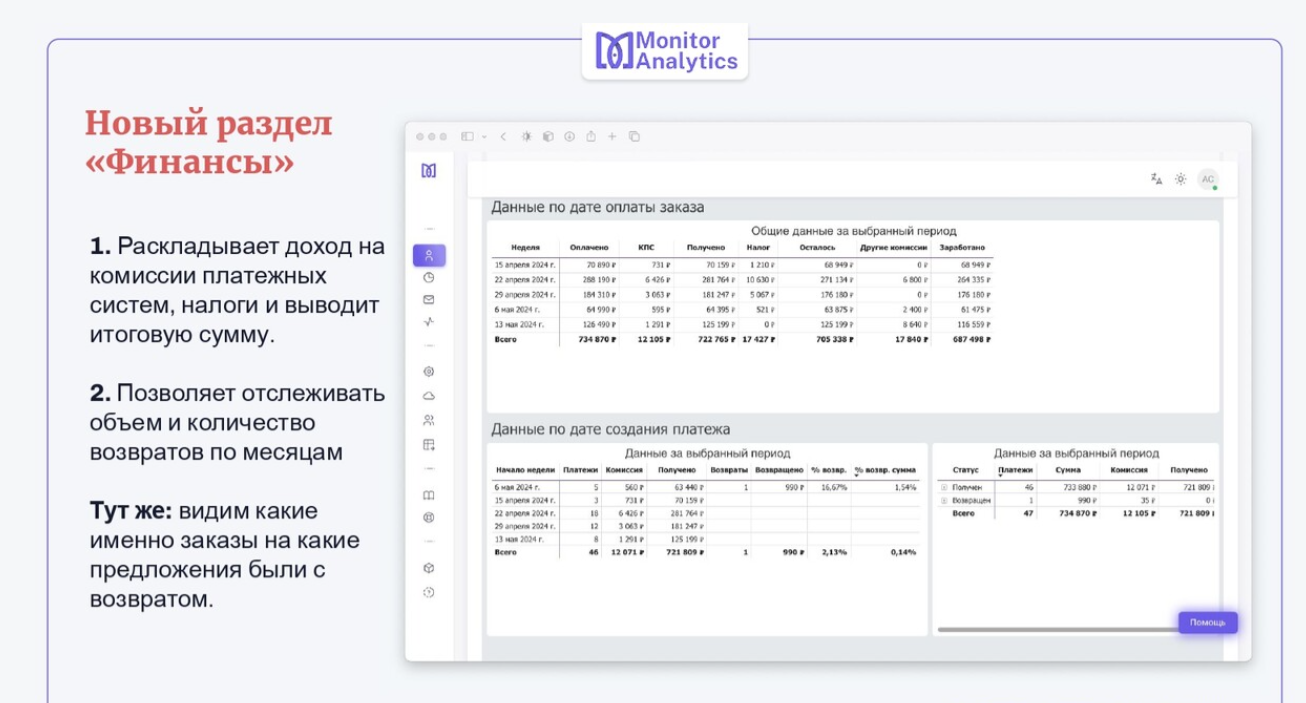Screen dimensions: 1306x703
Task: Click the browser back arrow button
Action: click(503, 137)
